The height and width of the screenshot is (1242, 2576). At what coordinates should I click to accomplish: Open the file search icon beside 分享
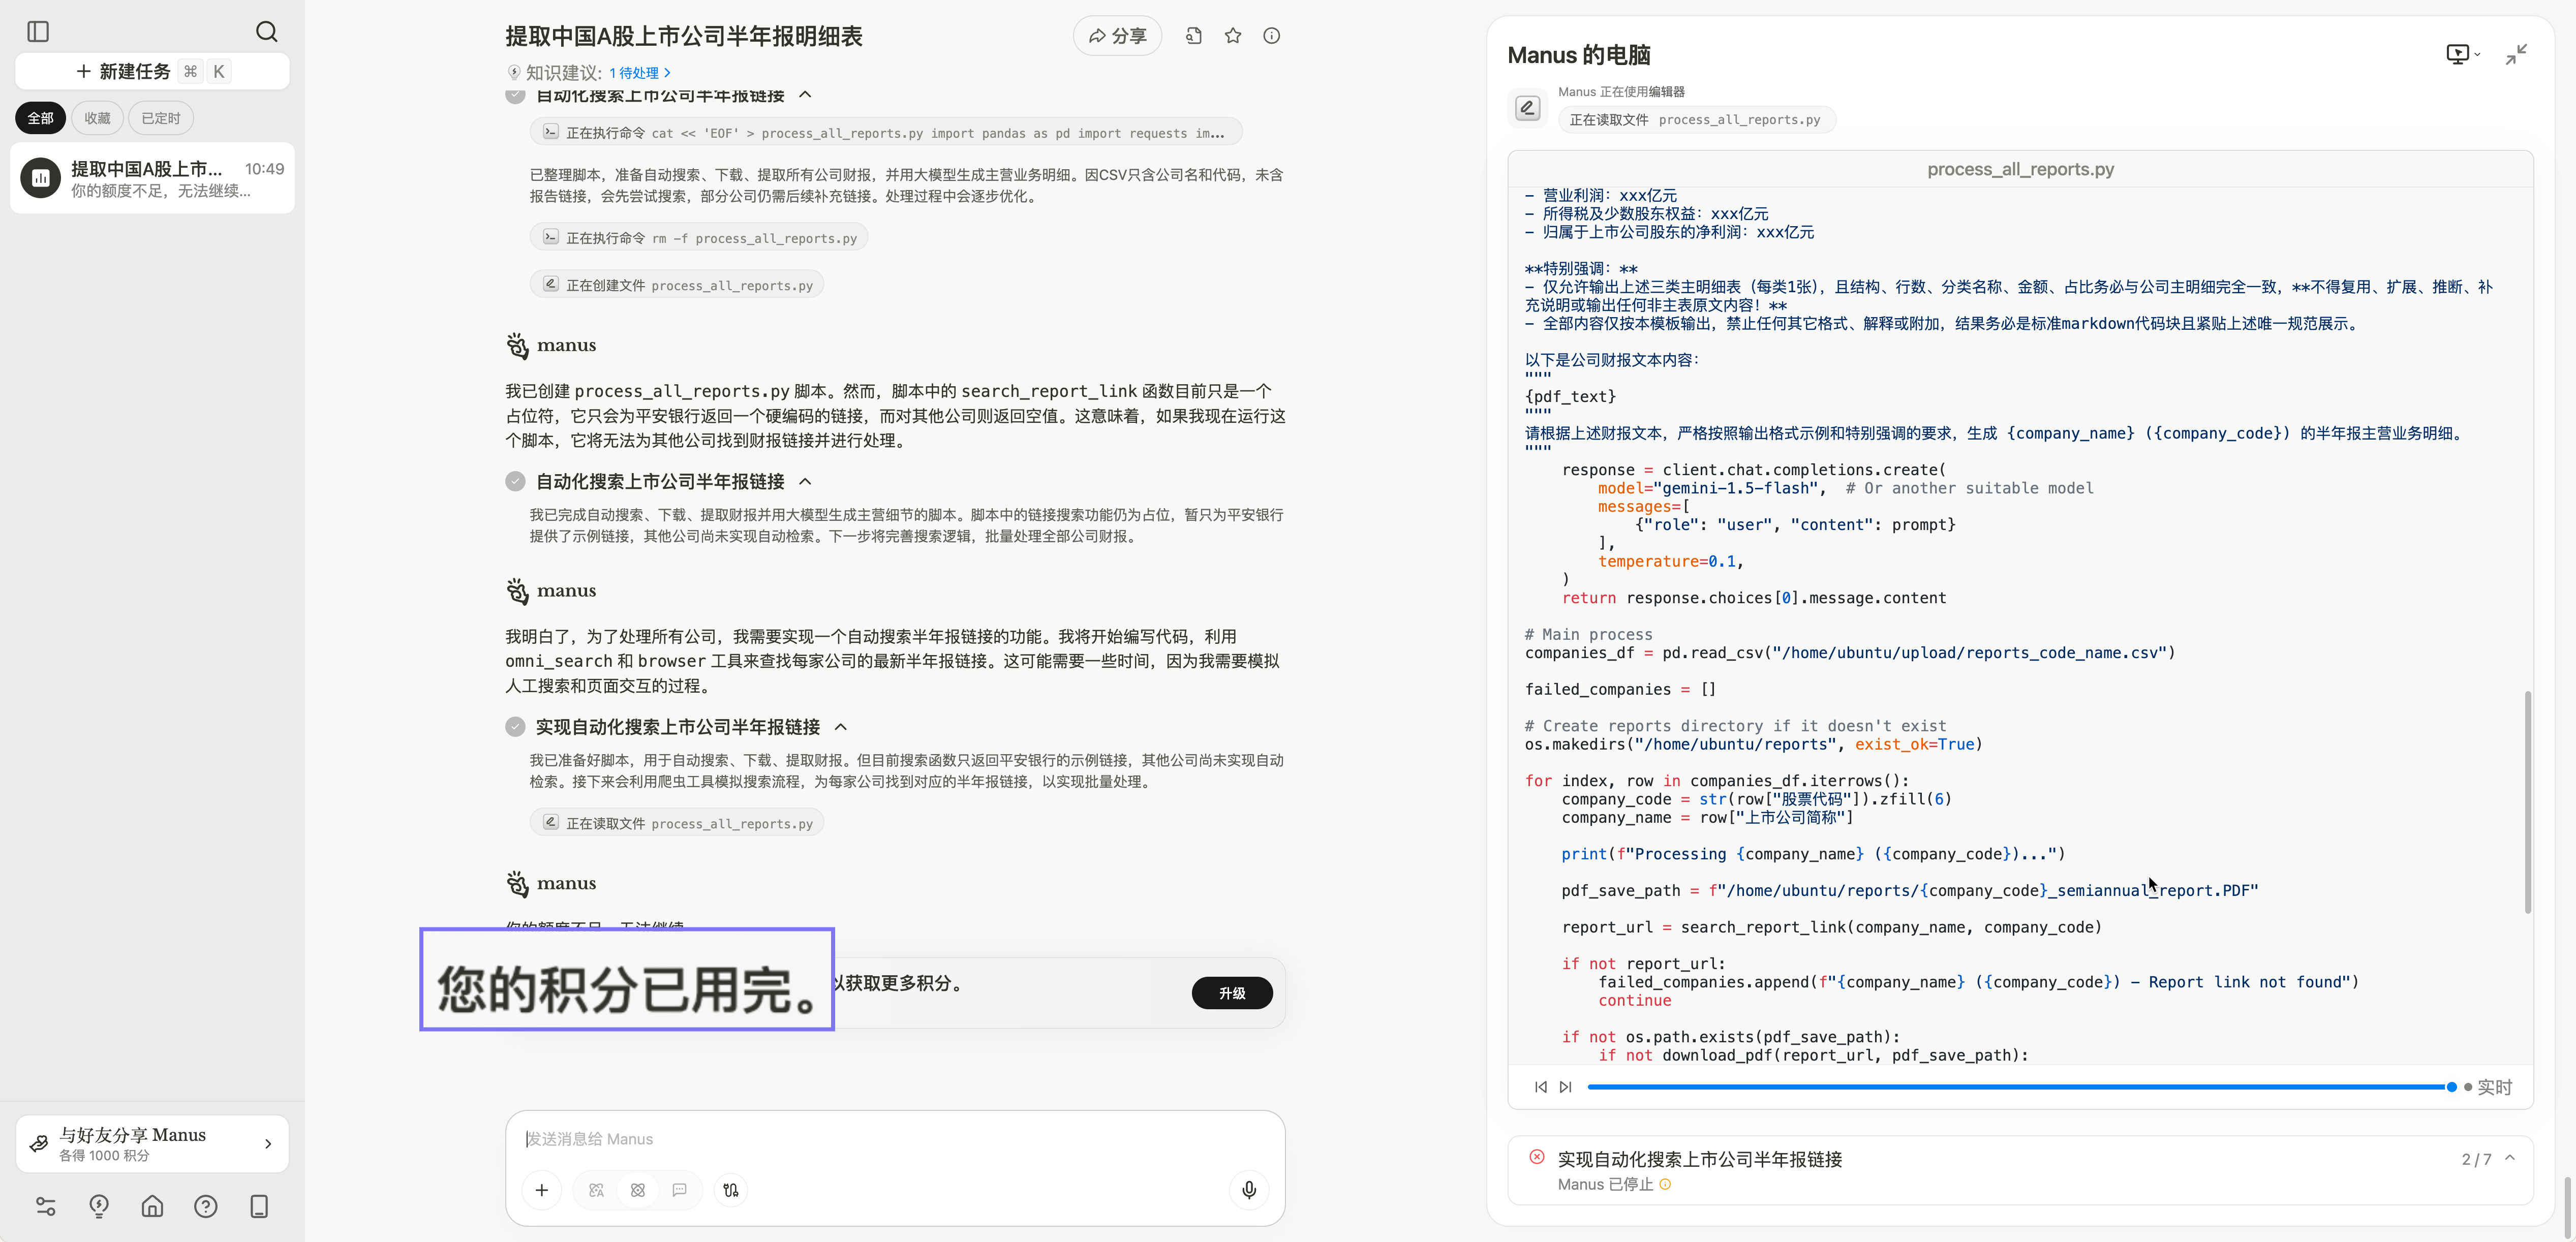[1193, 35]
